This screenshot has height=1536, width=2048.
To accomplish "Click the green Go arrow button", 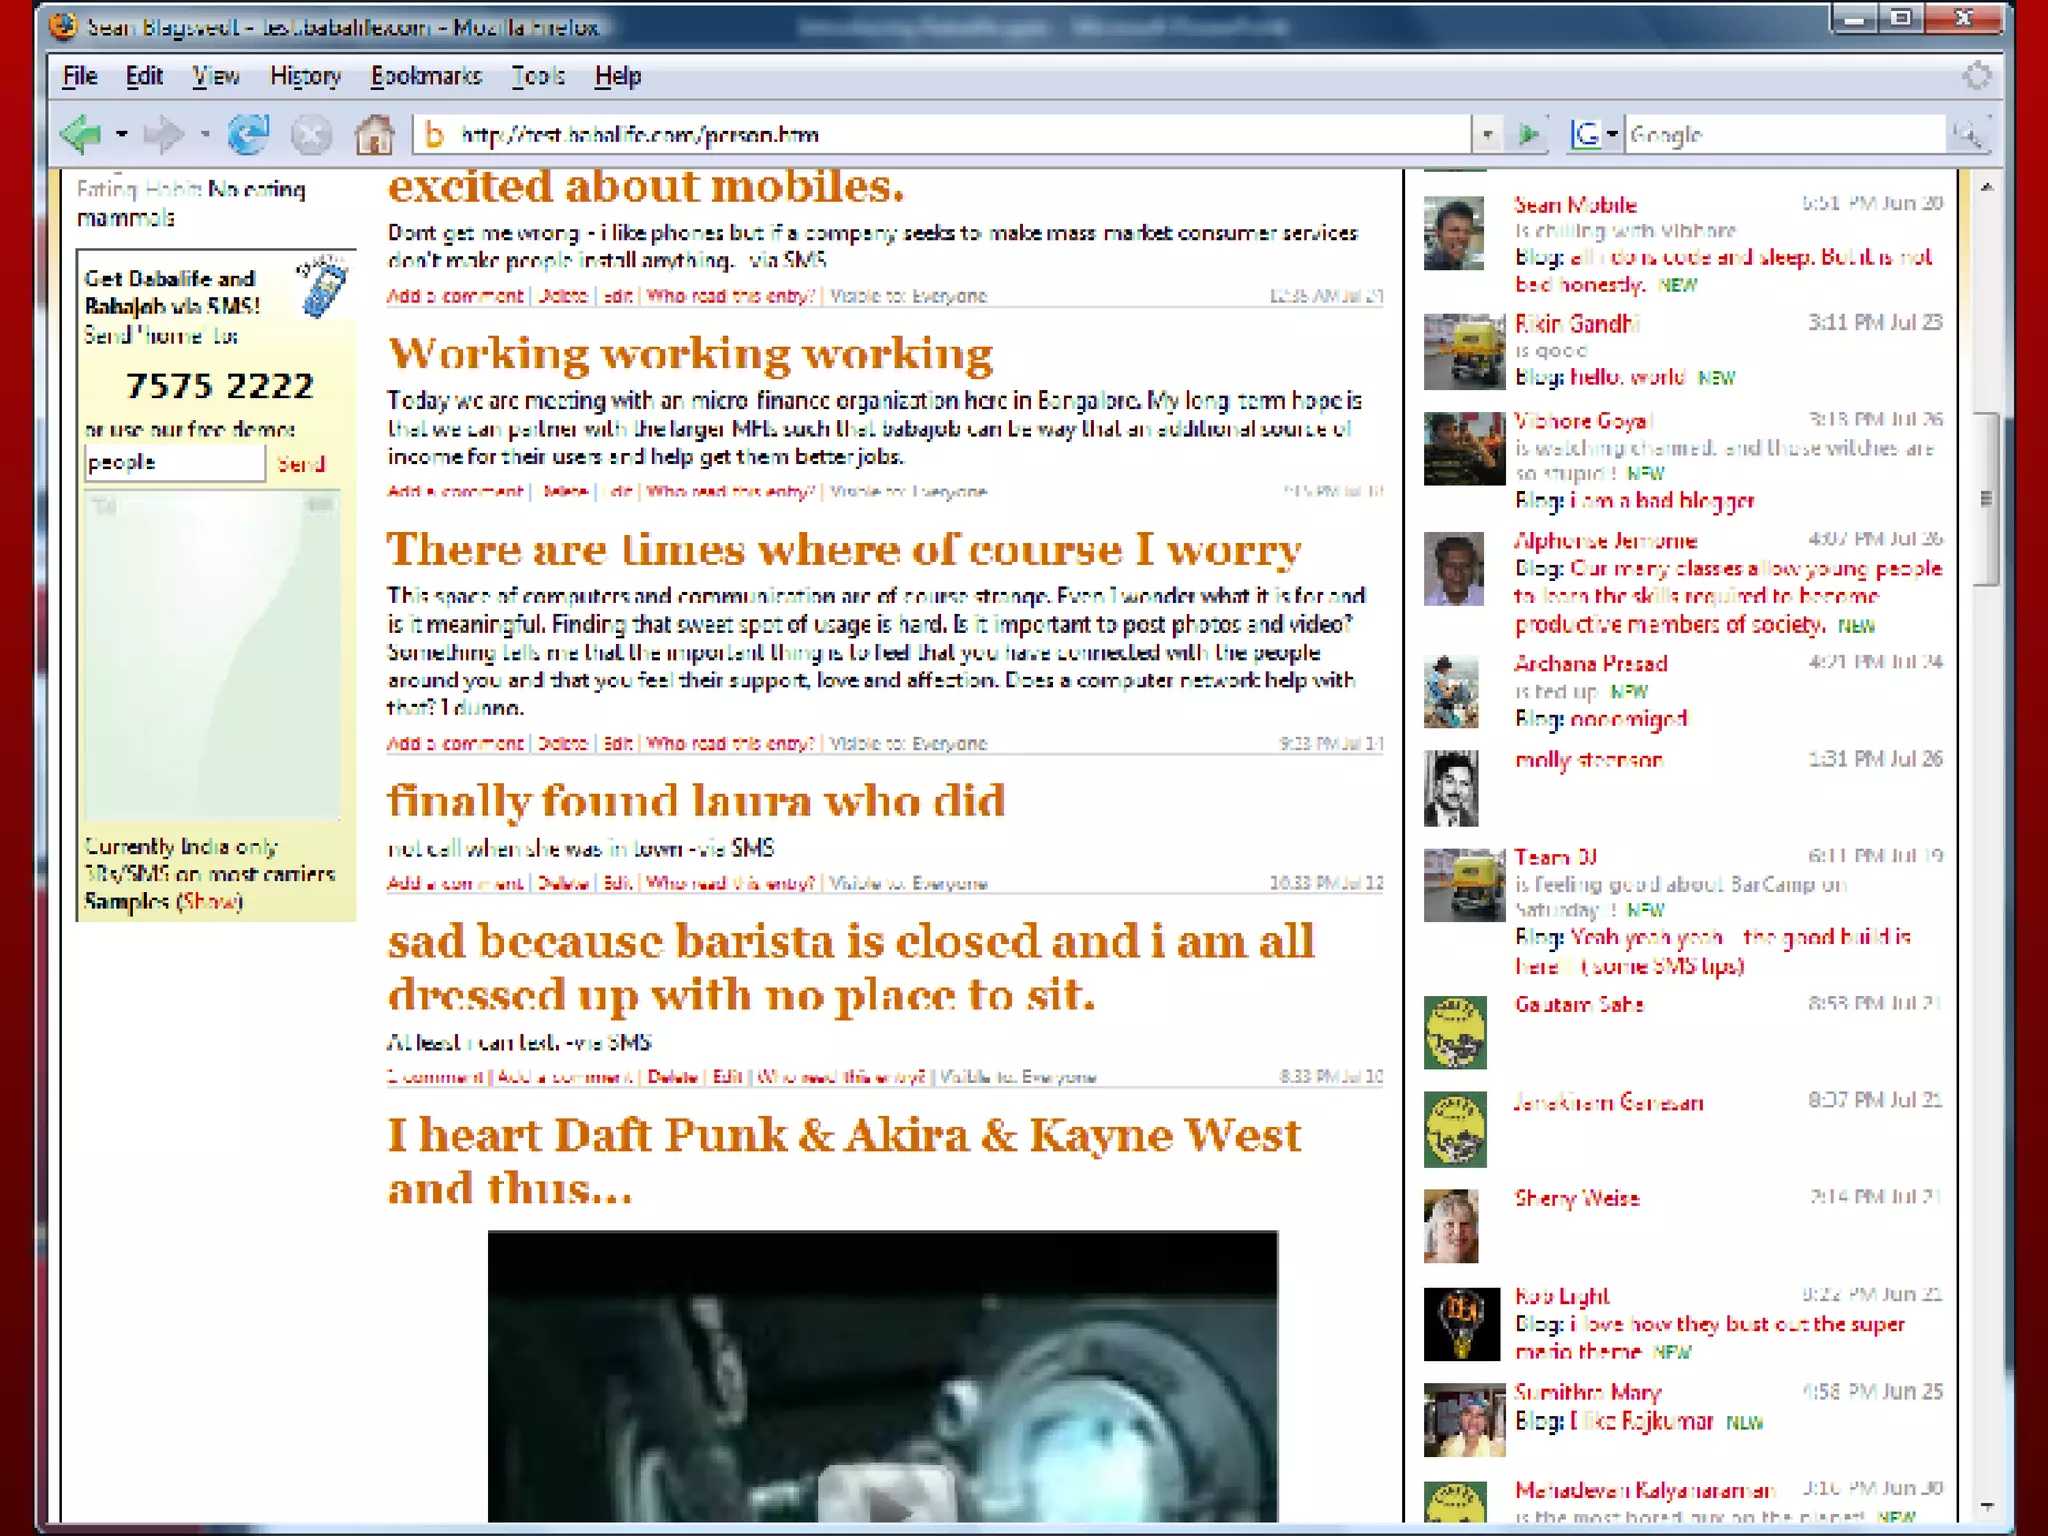I will (1528, 134).
